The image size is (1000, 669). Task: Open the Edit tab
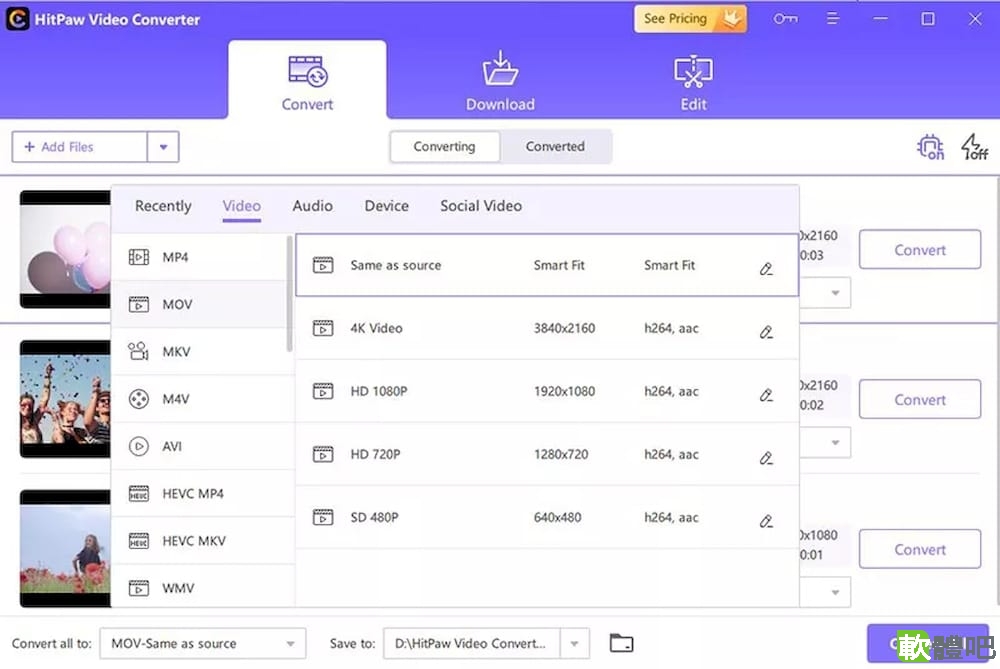(x=693, y=83)
